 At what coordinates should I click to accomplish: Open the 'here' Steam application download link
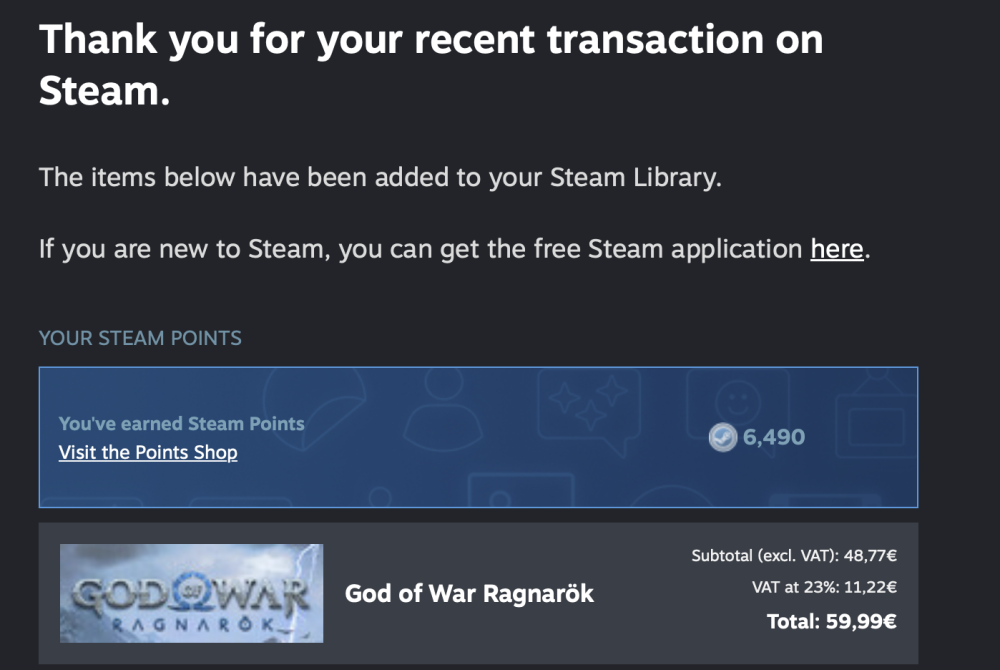coord(836,249)
